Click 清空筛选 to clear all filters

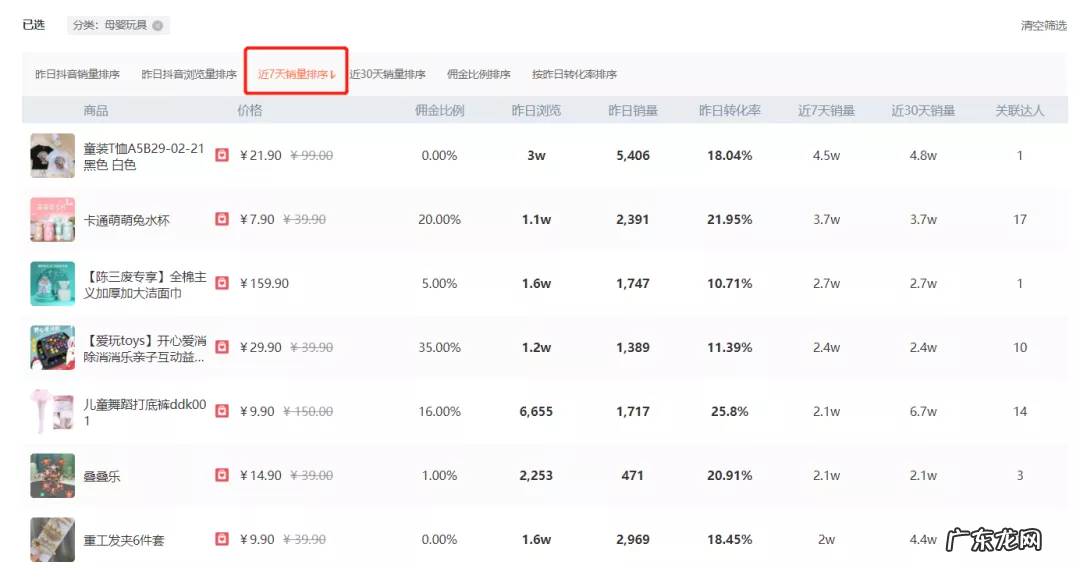1043,26
